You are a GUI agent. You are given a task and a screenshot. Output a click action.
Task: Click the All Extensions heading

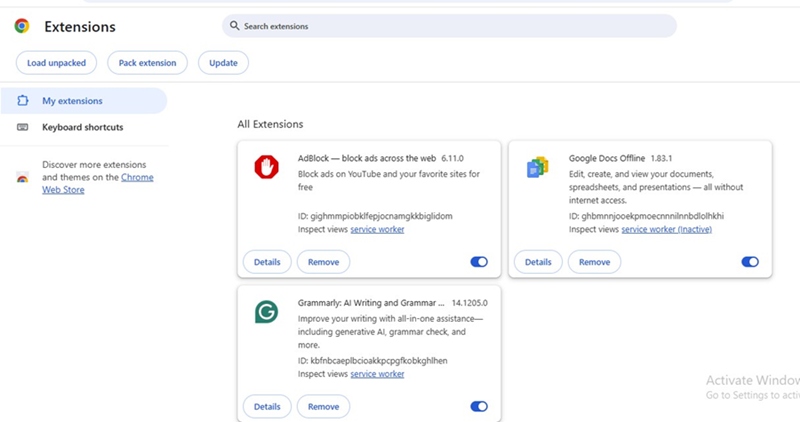(270, 124)
